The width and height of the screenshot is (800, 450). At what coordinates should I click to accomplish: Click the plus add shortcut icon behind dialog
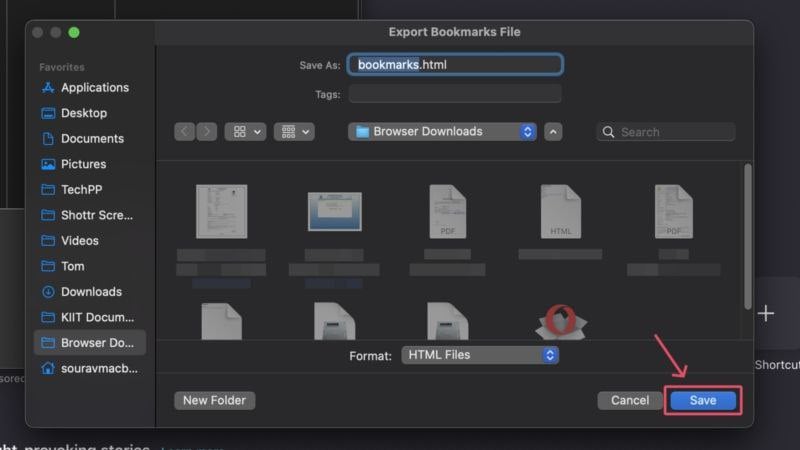[x=766, y=313]
